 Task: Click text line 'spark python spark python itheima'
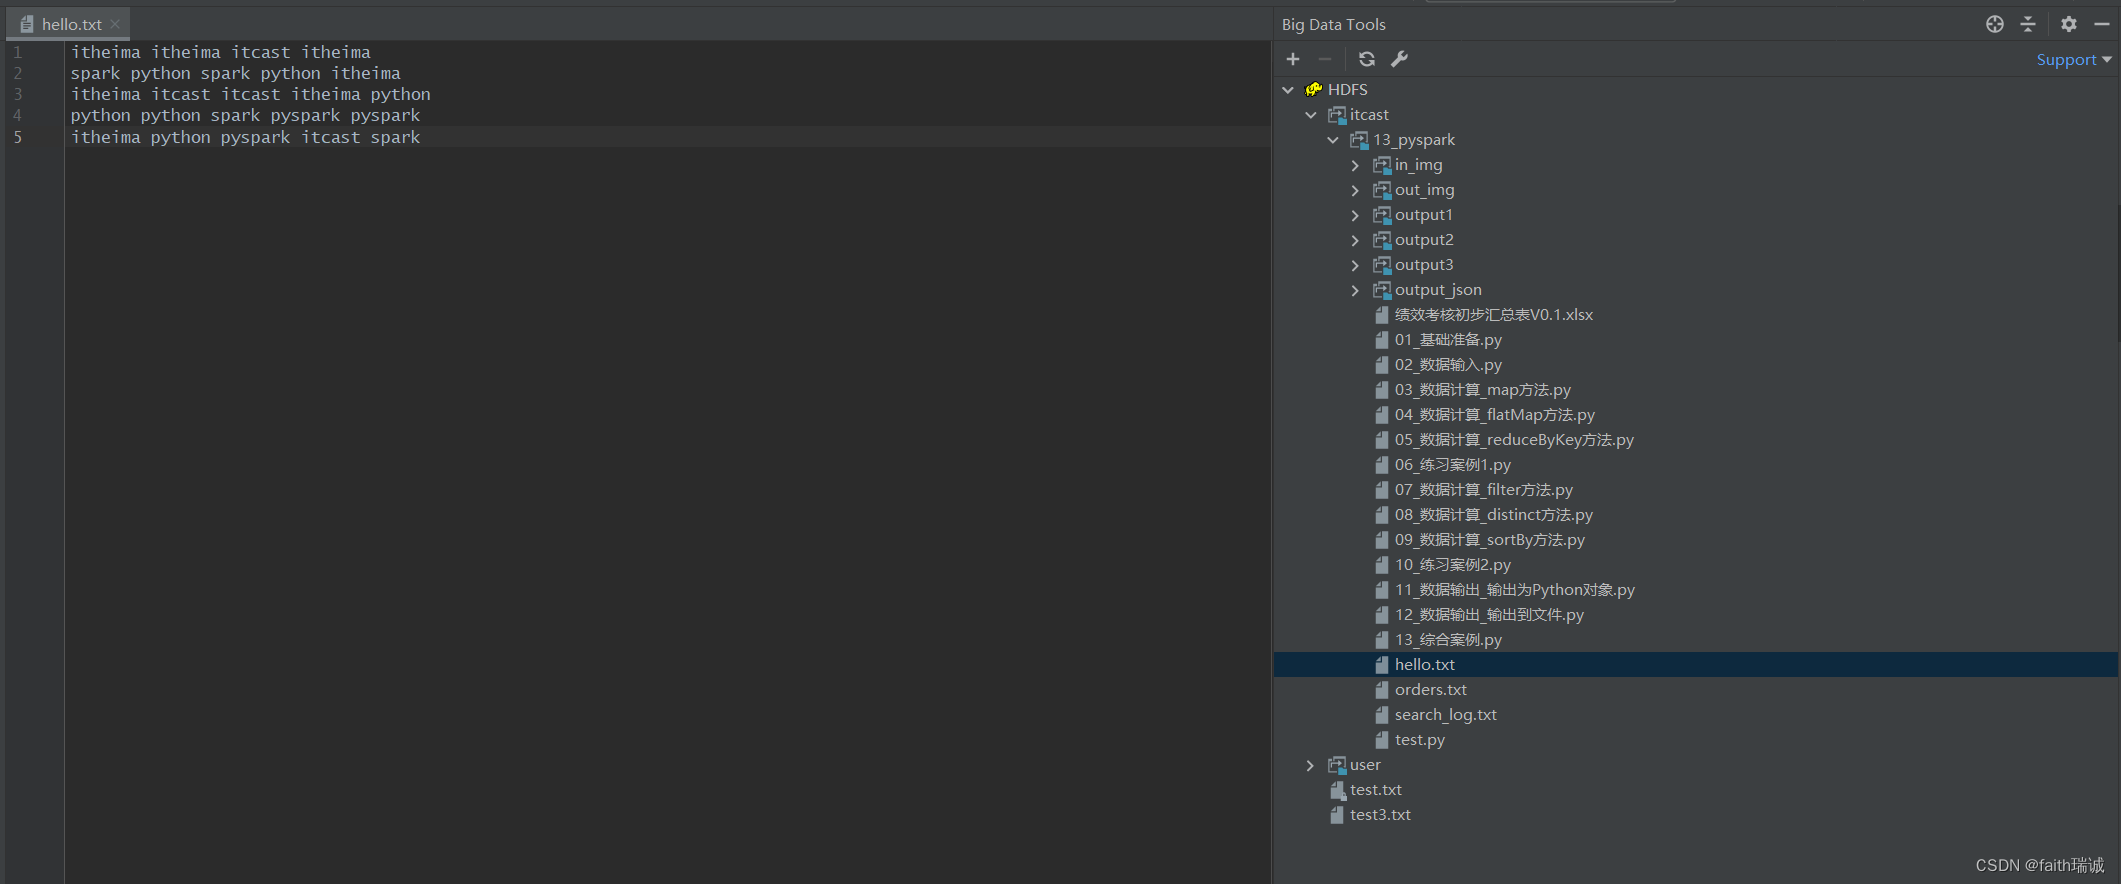point(235,73)
